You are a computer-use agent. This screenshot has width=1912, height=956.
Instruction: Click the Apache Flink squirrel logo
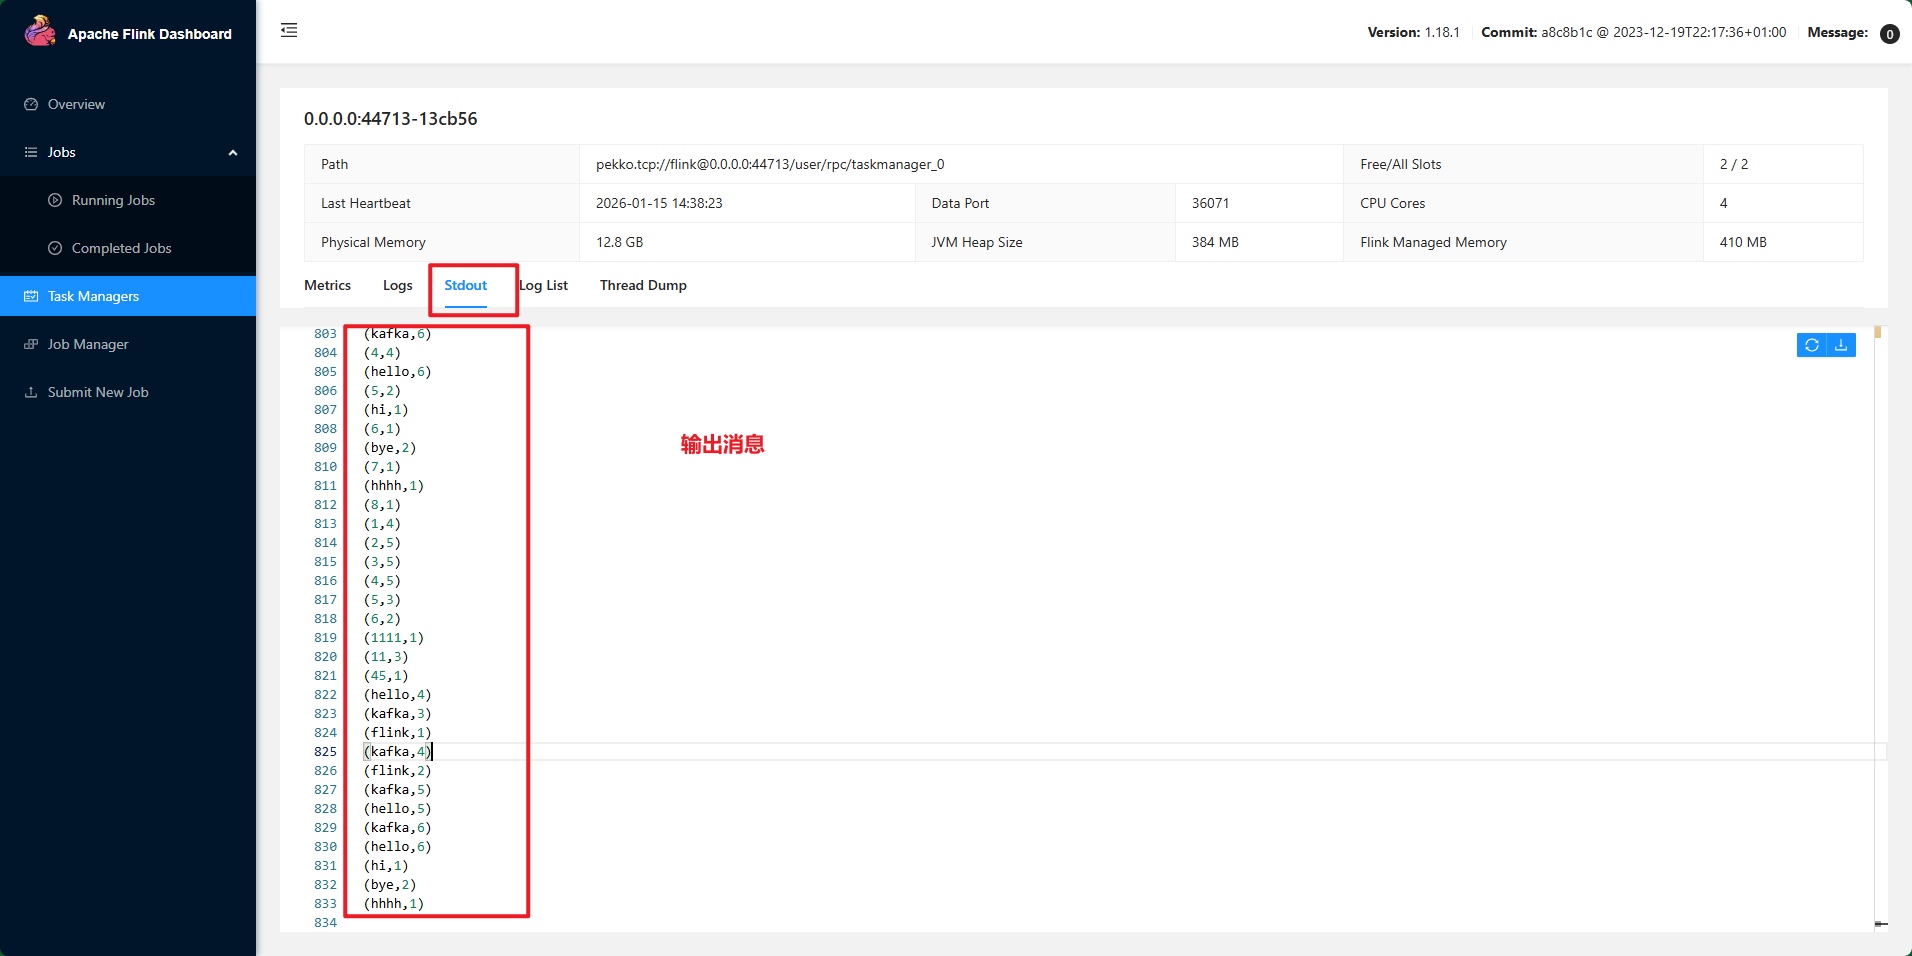[x=40, y=32]
